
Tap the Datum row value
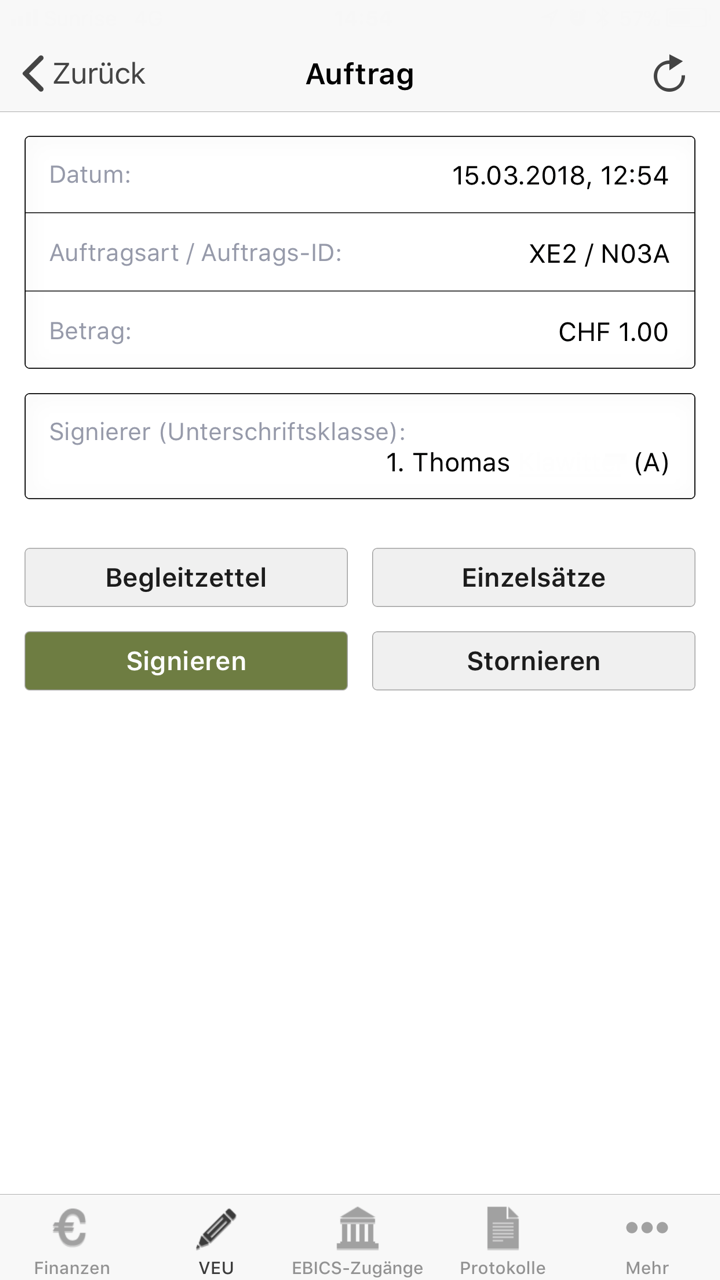tap(560, 176)
